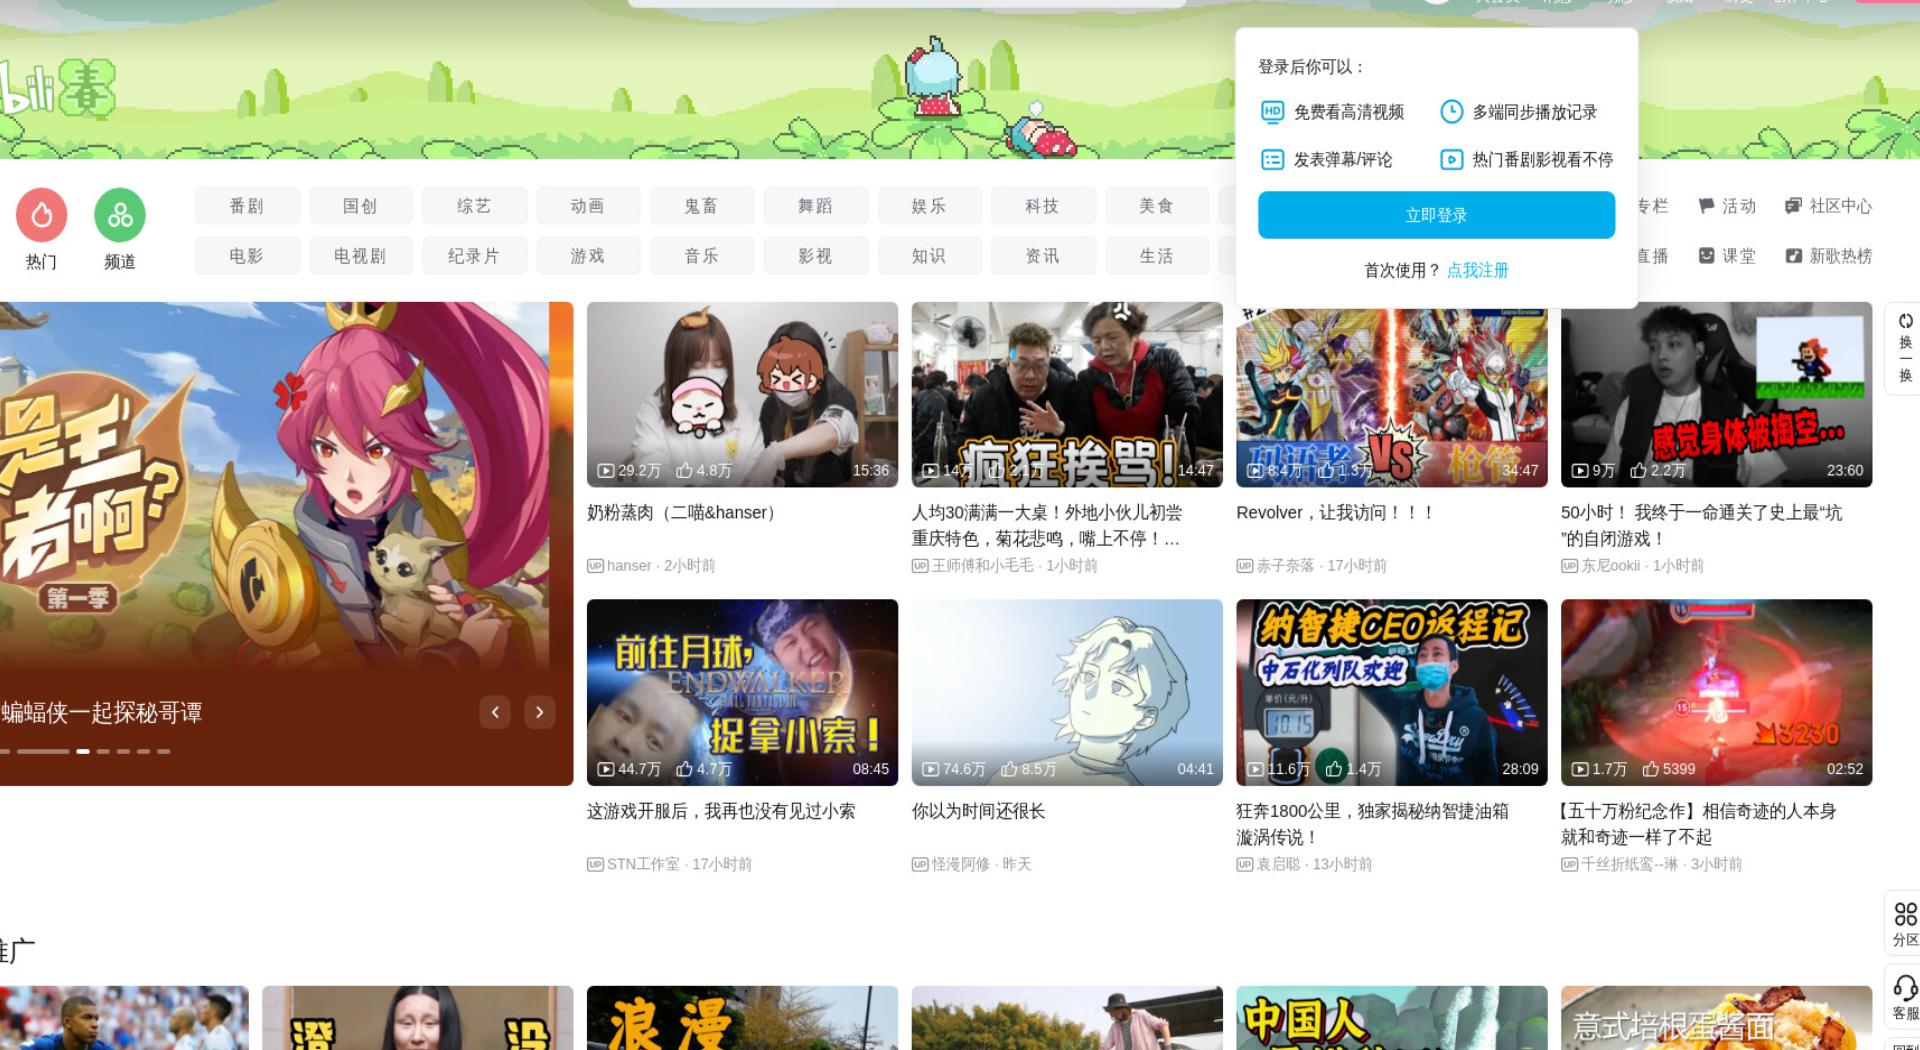The height and width of the screenshot is (1050, 1920).
Task: Go to previous carousel banner
Action: (495, 712)
